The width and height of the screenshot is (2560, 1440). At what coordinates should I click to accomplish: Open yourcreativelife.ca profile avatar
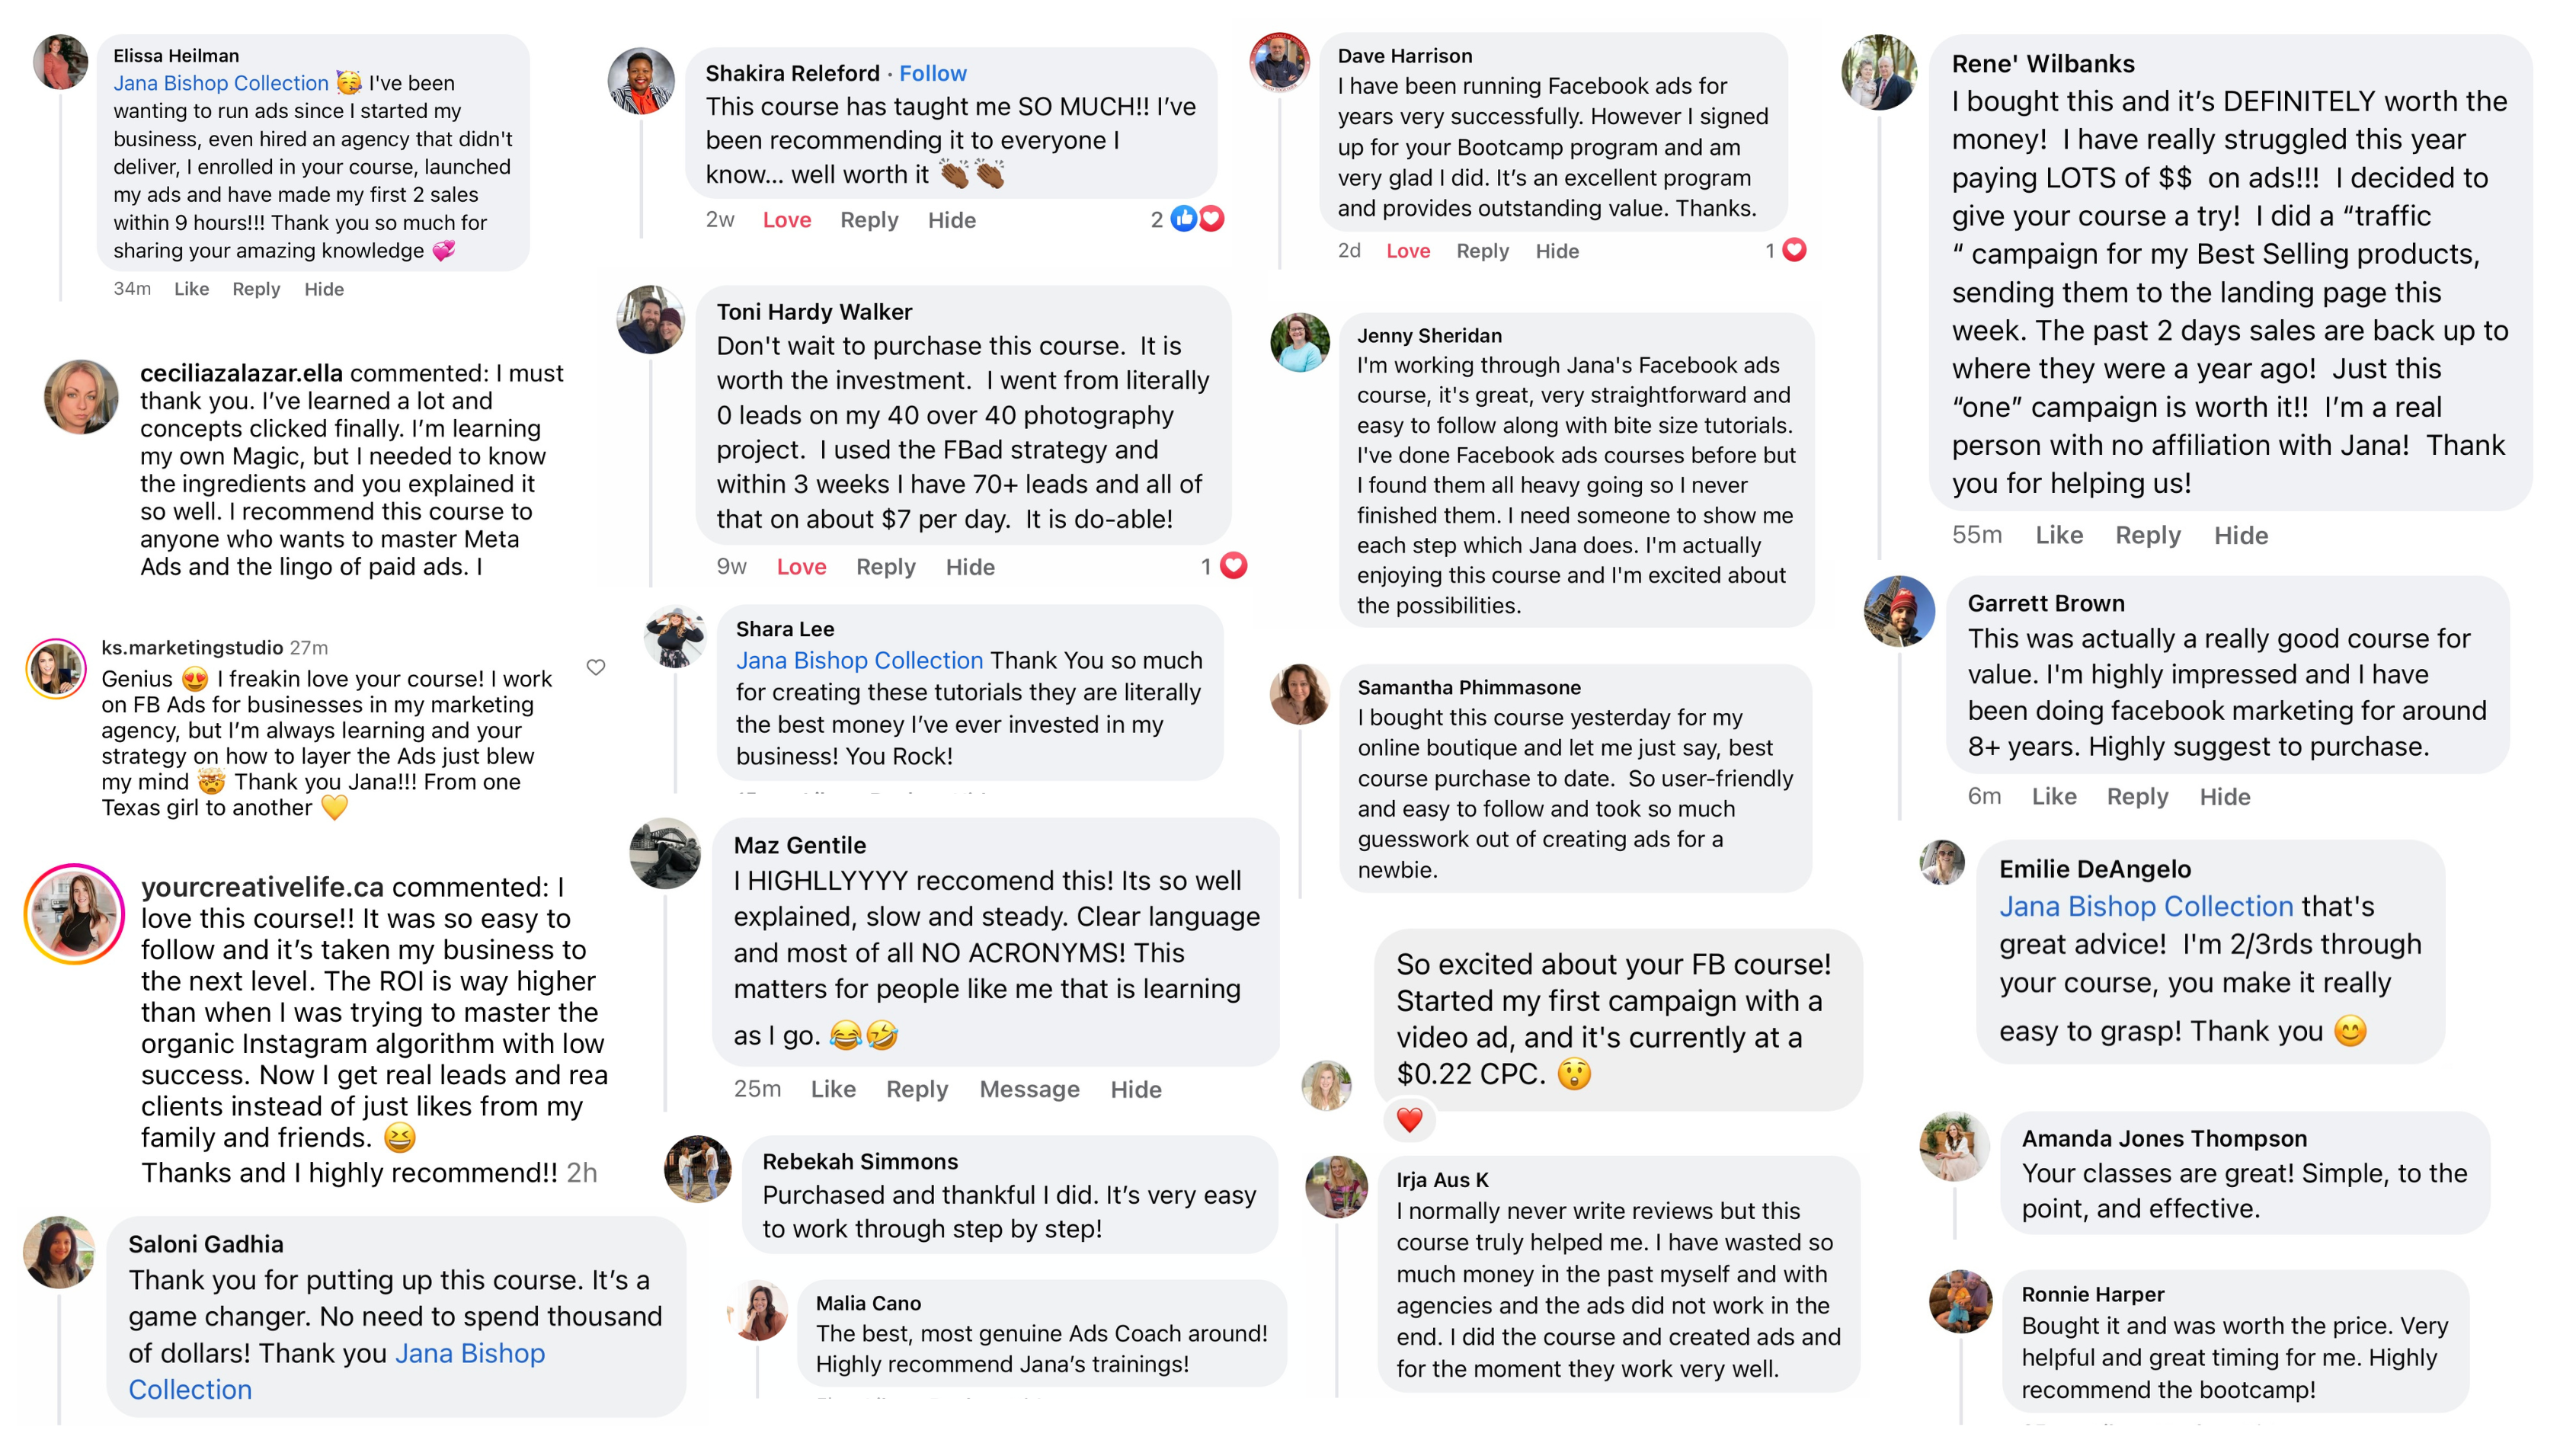pyautogui.click(x=74, y=914)
